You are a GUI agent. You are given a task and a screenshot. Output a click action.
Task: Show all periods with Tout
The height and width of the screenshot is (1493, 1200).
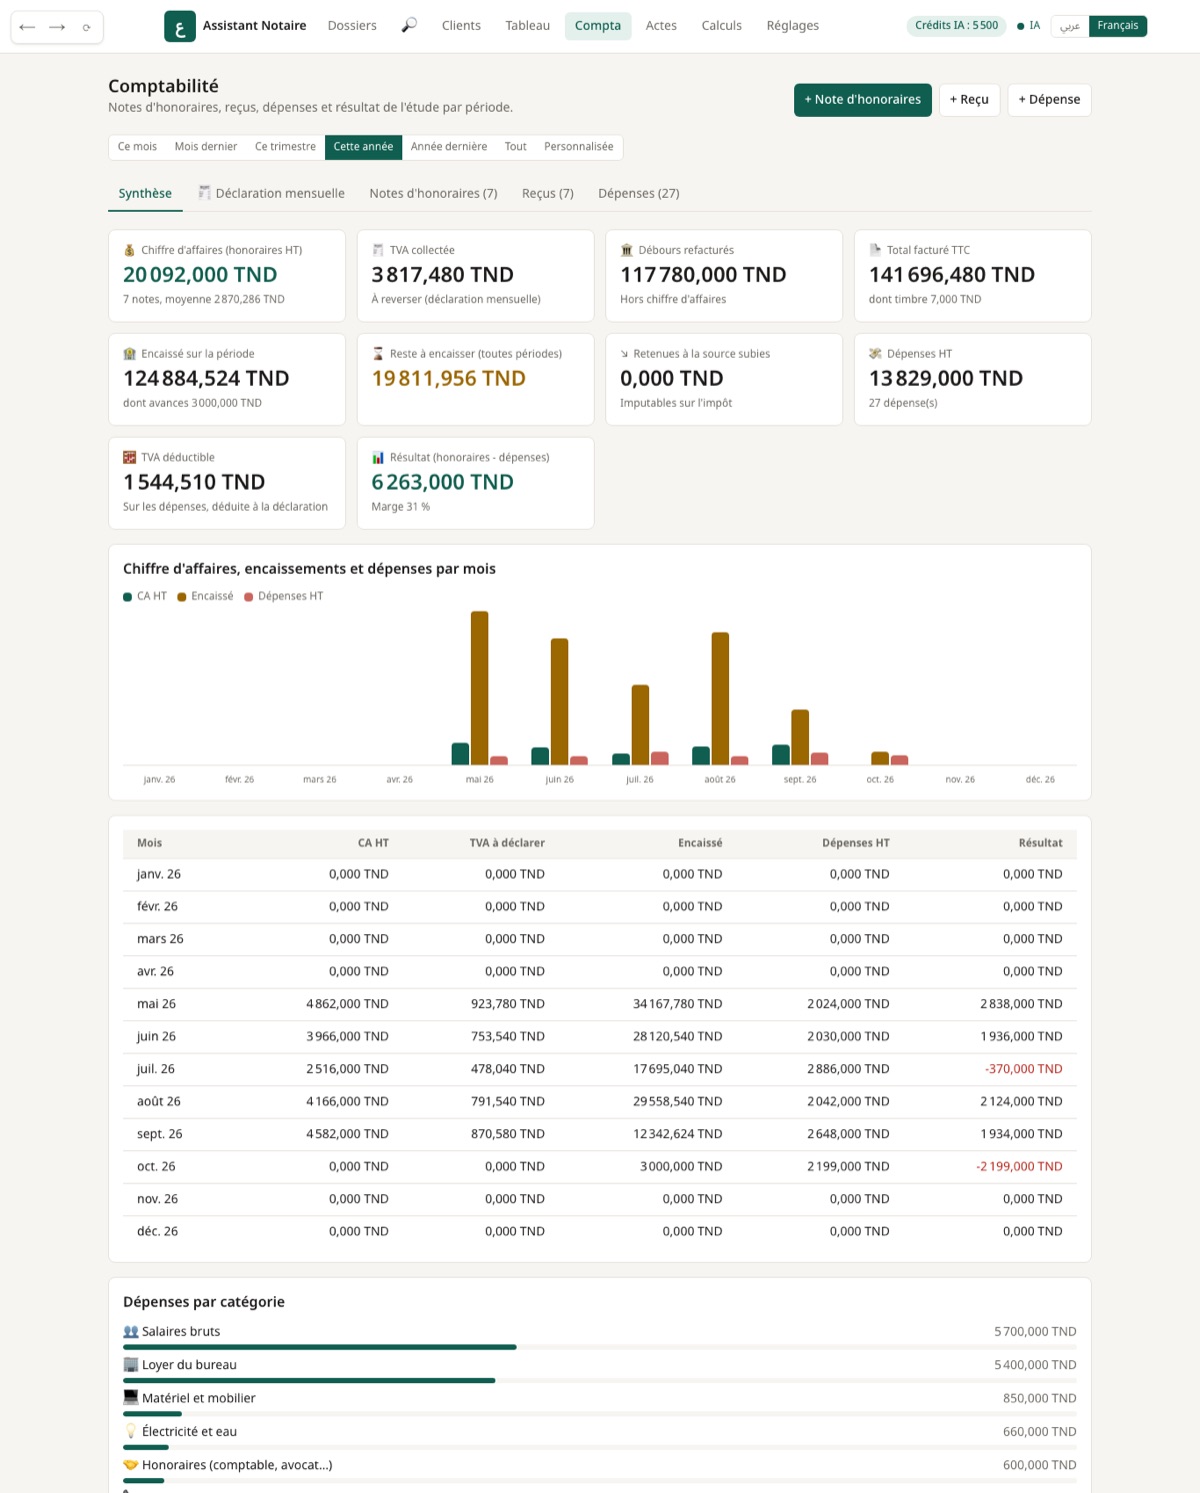click(516, 147)
